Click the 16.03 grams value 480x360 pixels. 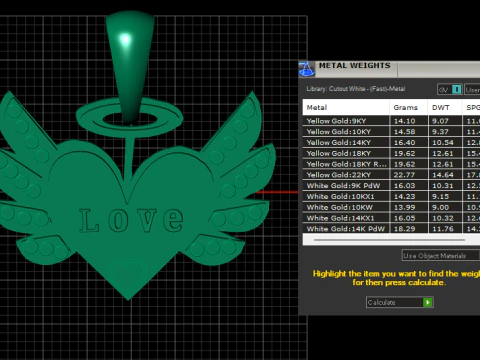click(405, 186)
